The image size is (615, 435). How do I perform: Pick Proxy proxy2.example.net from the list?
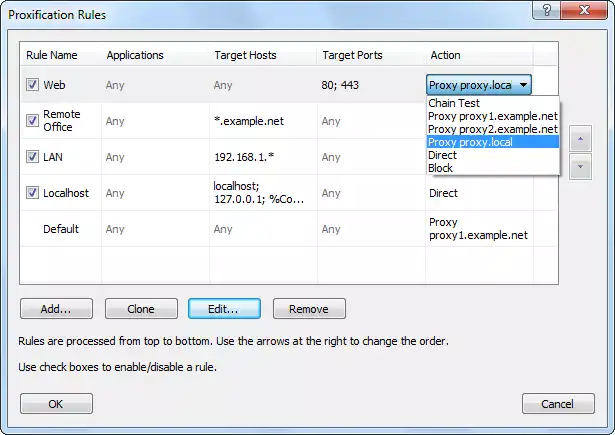(x=492, y=129)
